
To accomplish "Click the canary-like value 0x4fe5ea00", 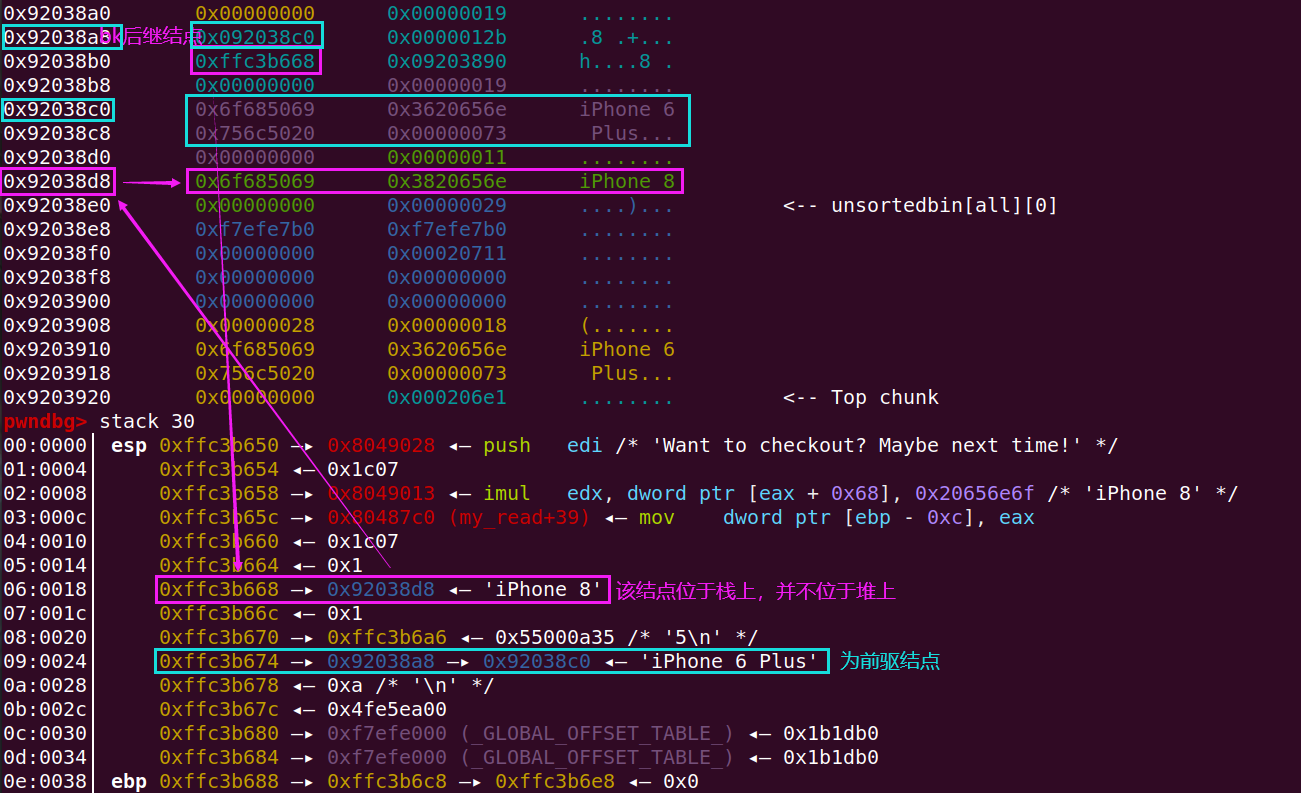I will point(387,710).
